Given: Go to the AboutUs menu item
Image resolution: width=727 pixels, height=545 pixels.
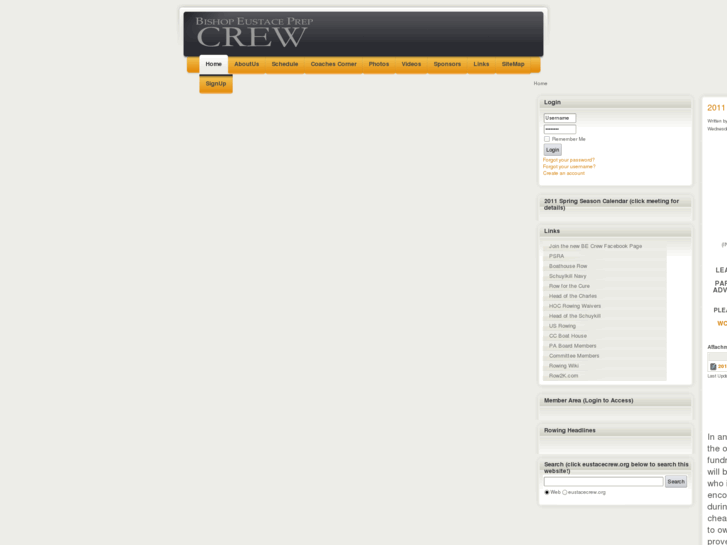Looking at the screenshot, I should 247,64.
